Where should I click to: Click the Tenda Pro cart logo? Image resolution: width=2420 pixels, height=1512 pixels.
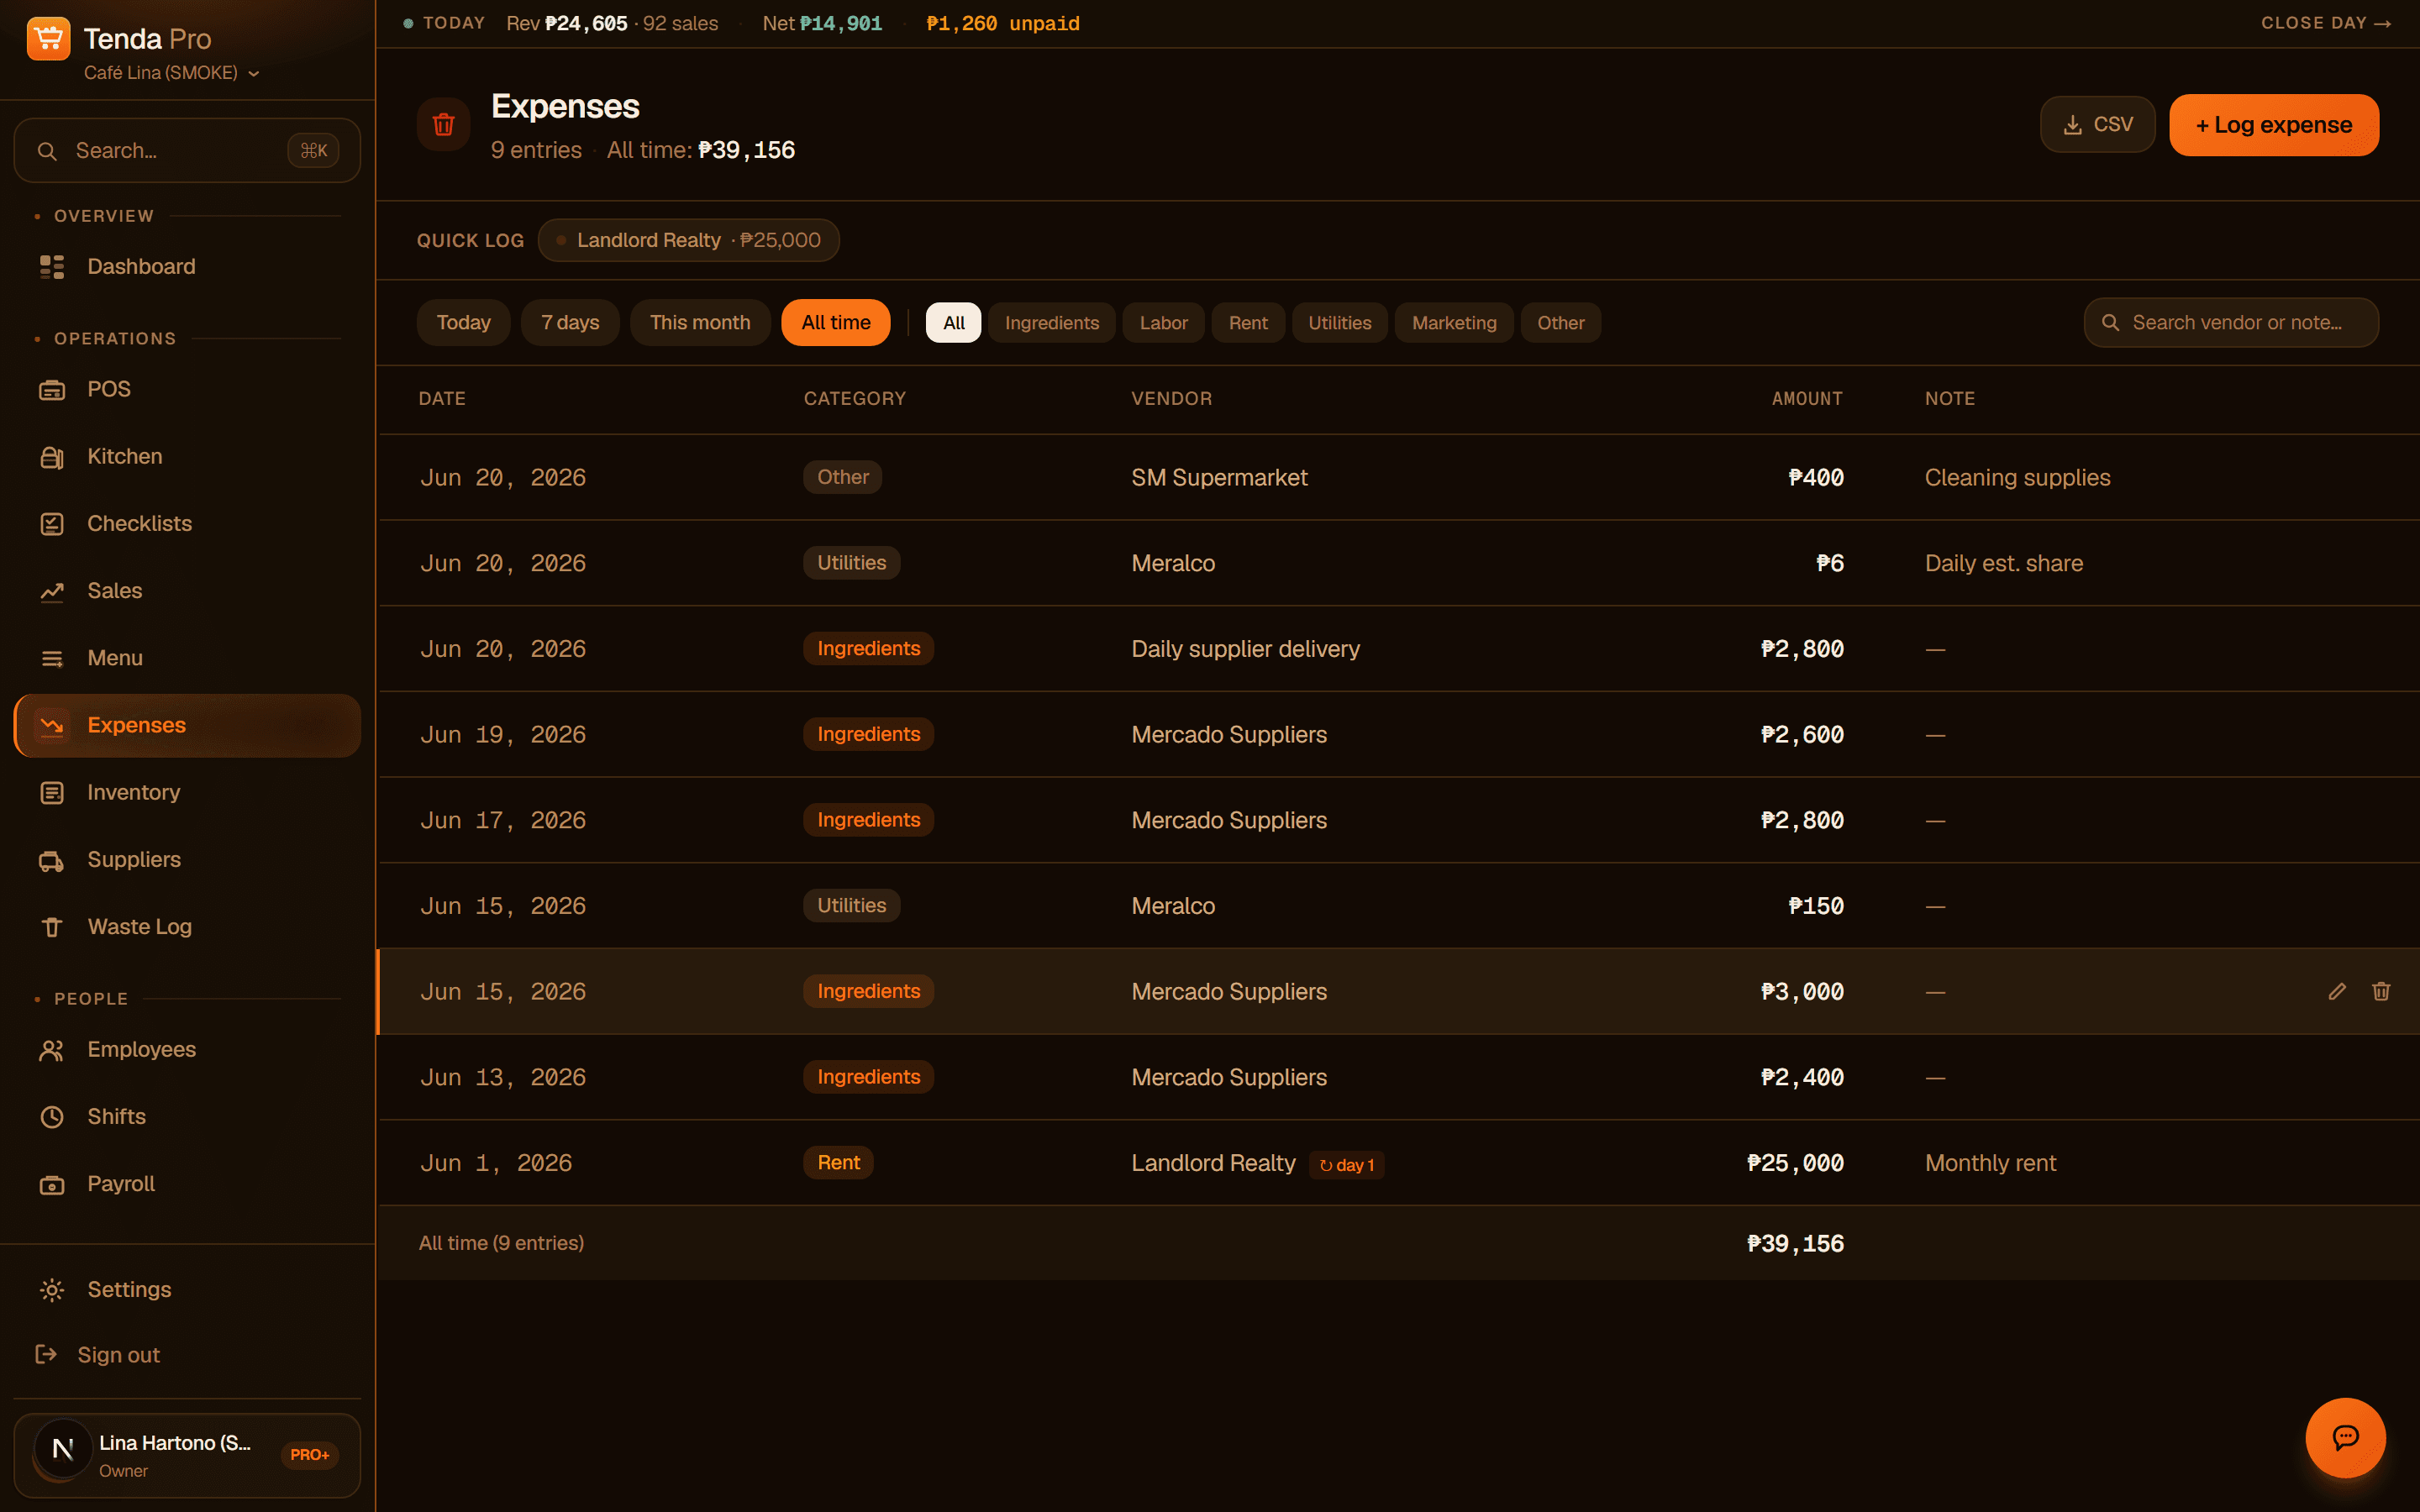(x=48, y=39)
